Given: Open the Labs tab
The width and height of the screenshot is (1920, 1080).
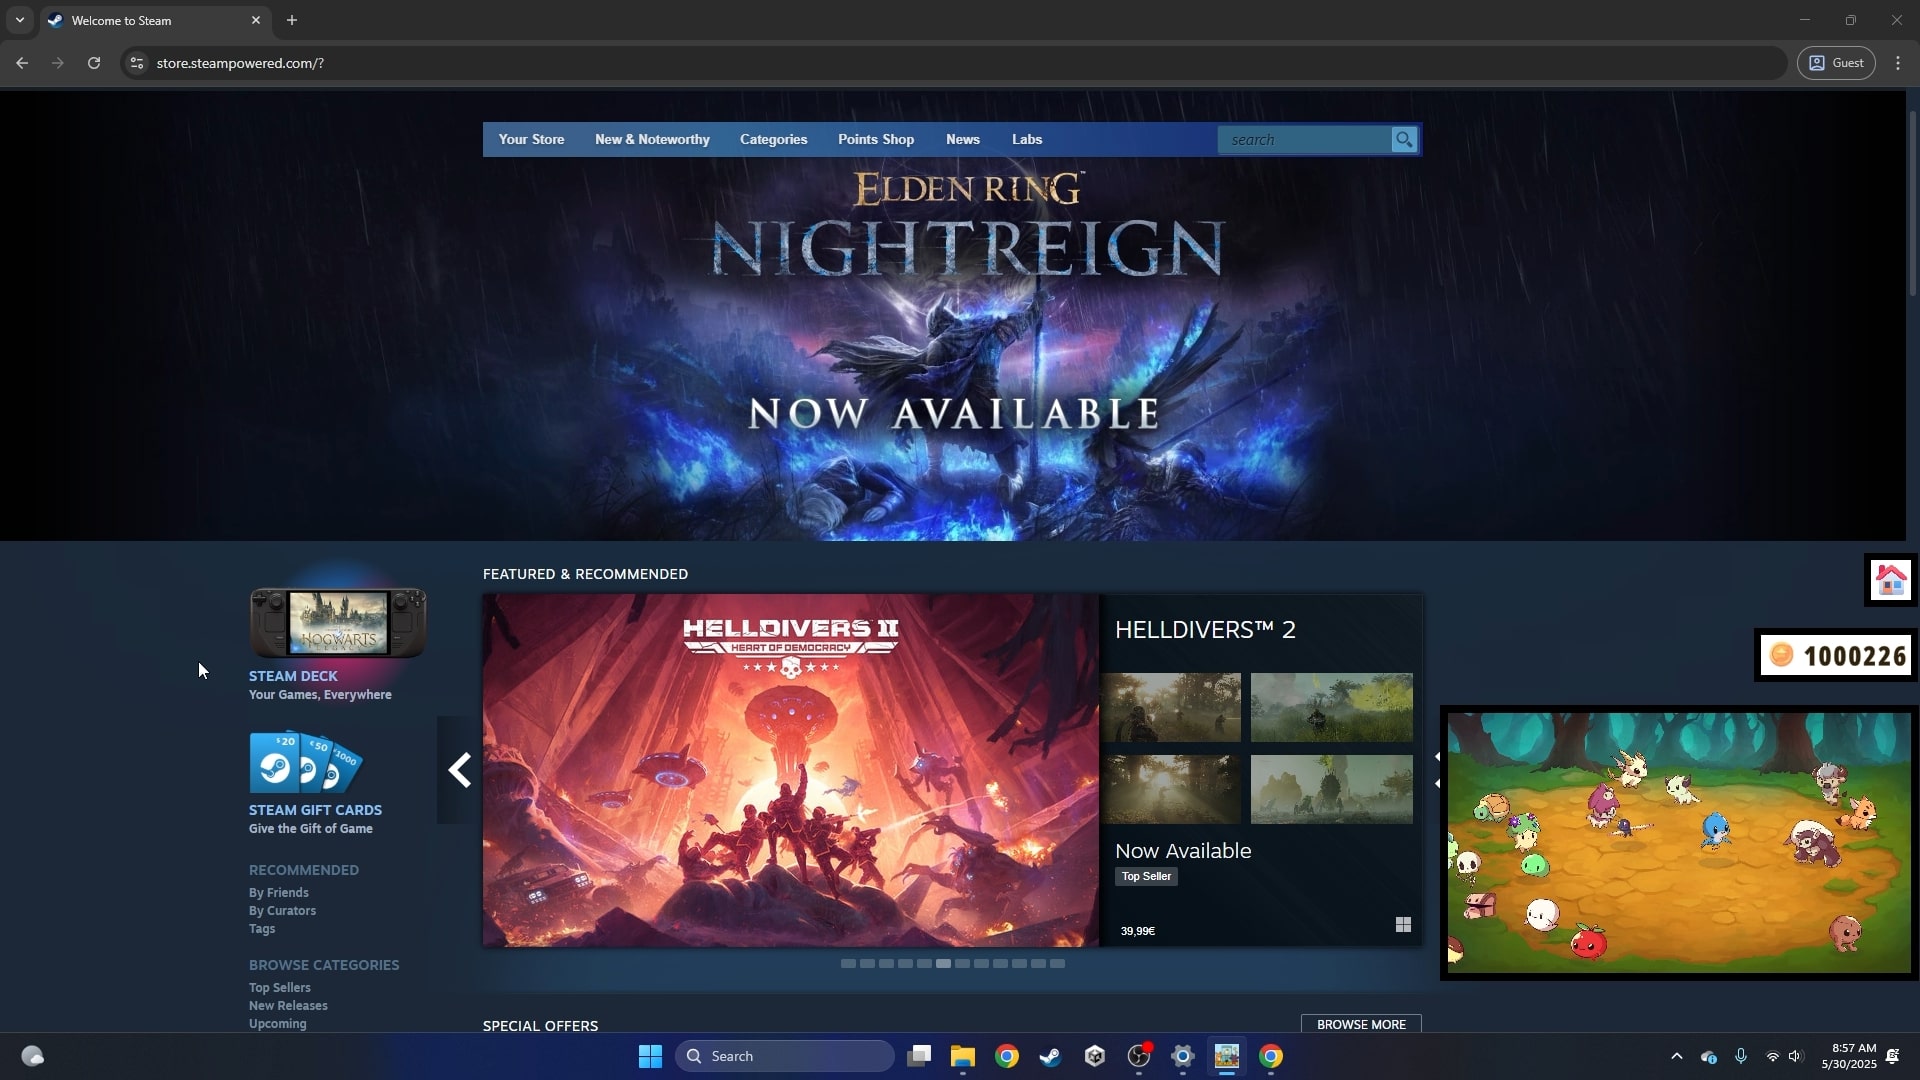Looking at the screenshot, I should 1027,140.
